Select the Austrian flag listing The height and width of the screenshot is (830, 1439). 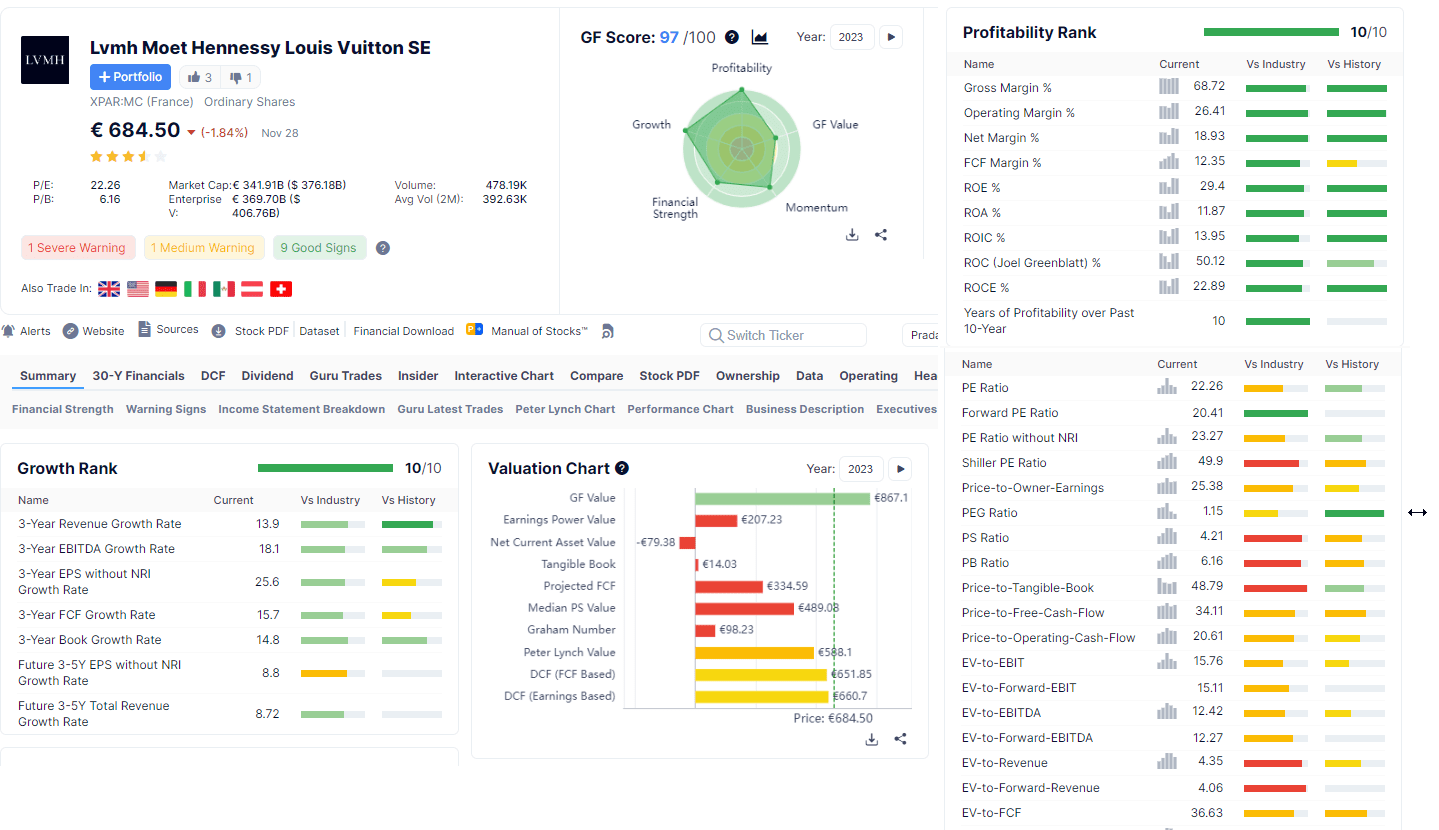pyautogui.click(x=253, y=289)
